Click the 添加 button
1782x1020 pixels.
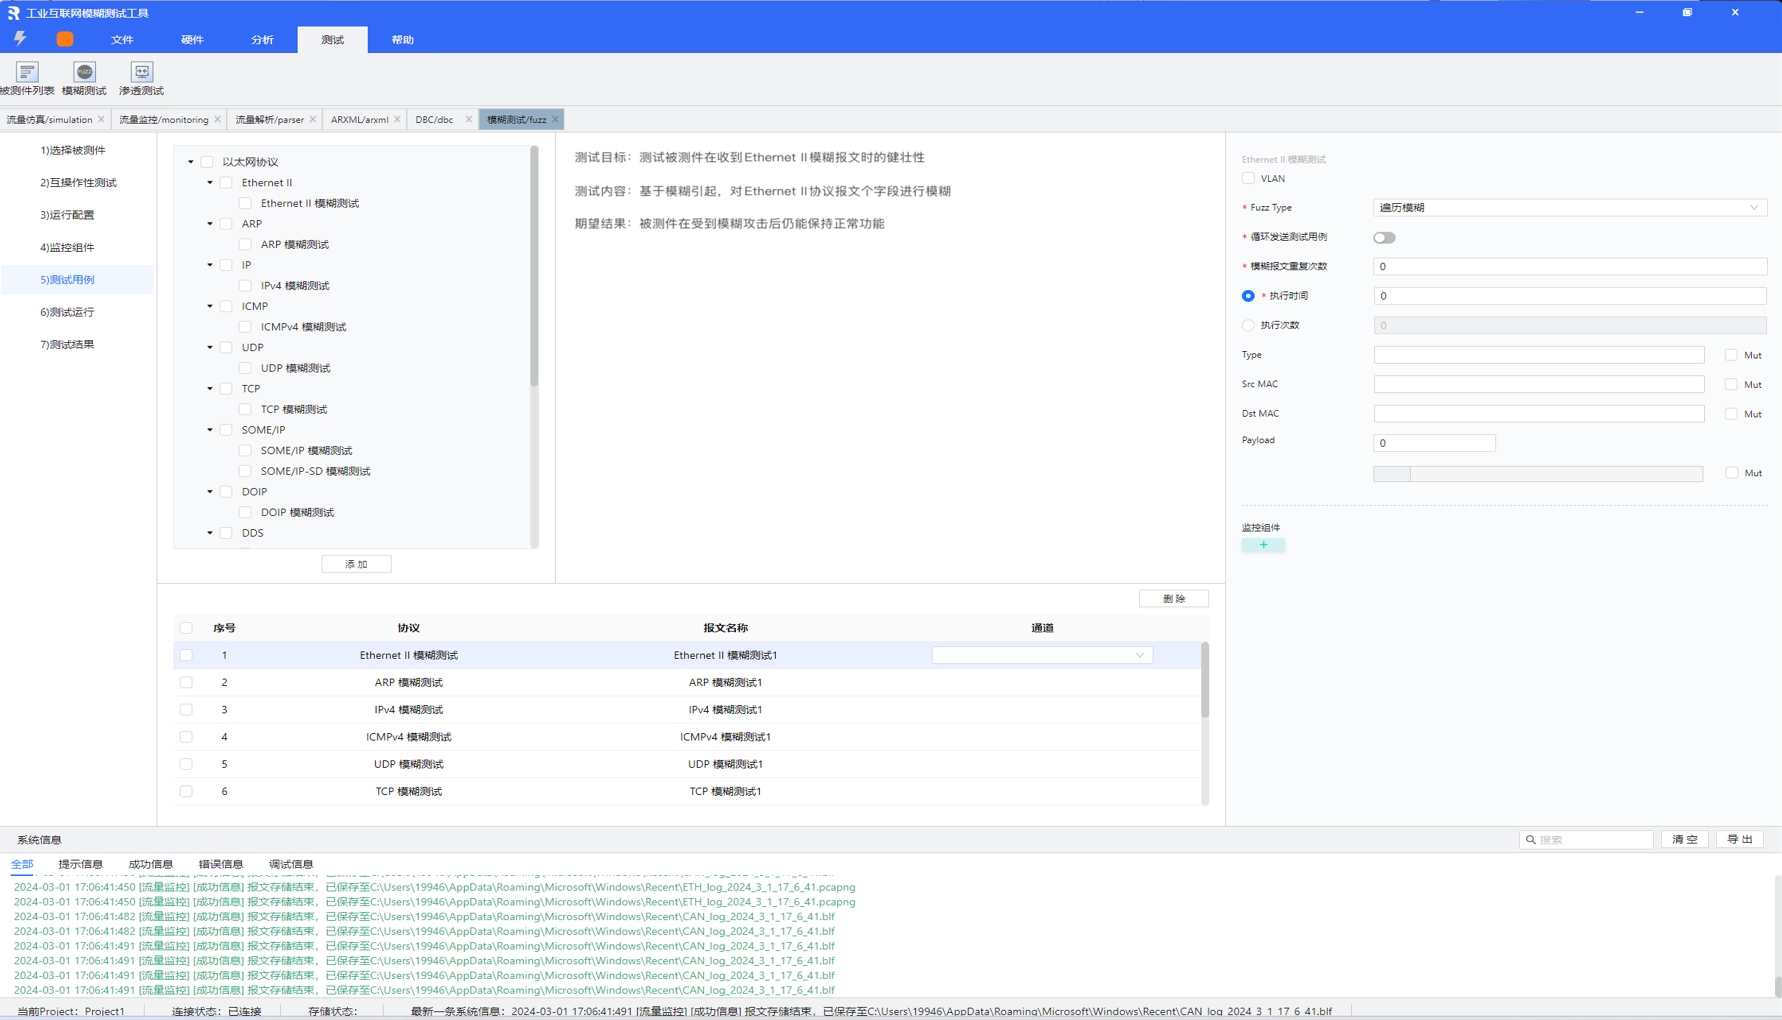356,564
